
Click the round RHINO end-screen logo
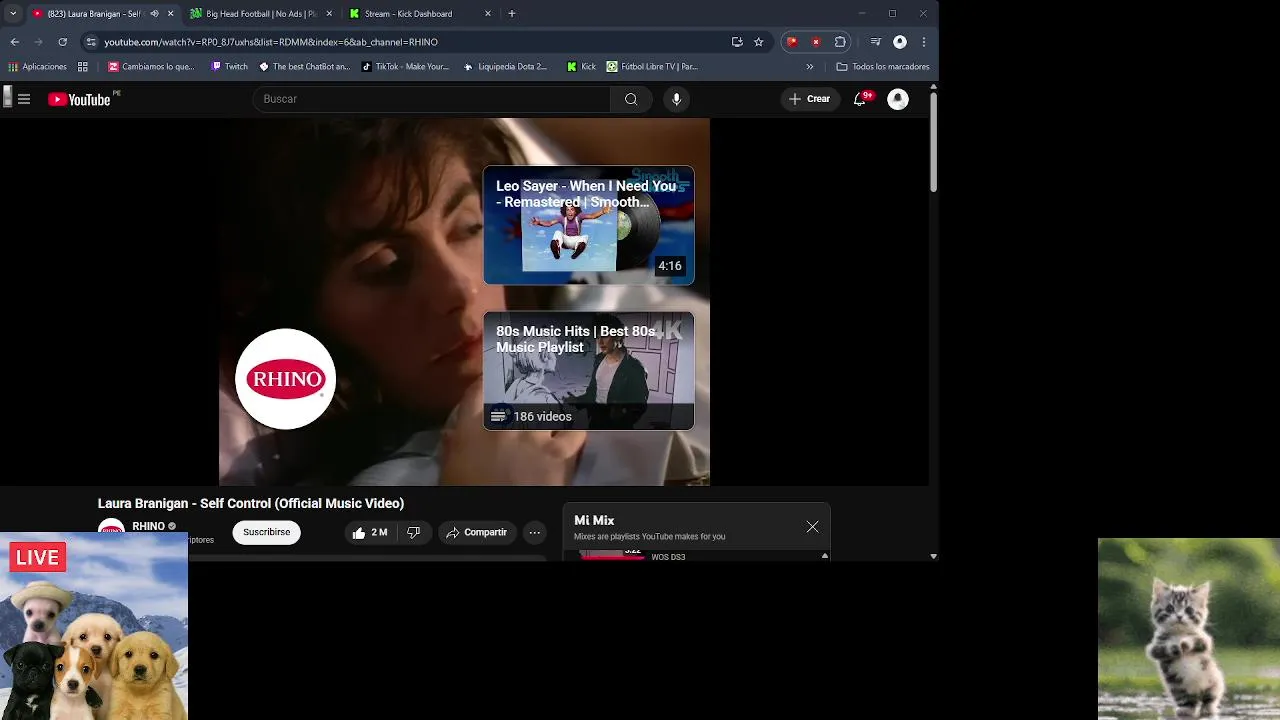[285, 379]
